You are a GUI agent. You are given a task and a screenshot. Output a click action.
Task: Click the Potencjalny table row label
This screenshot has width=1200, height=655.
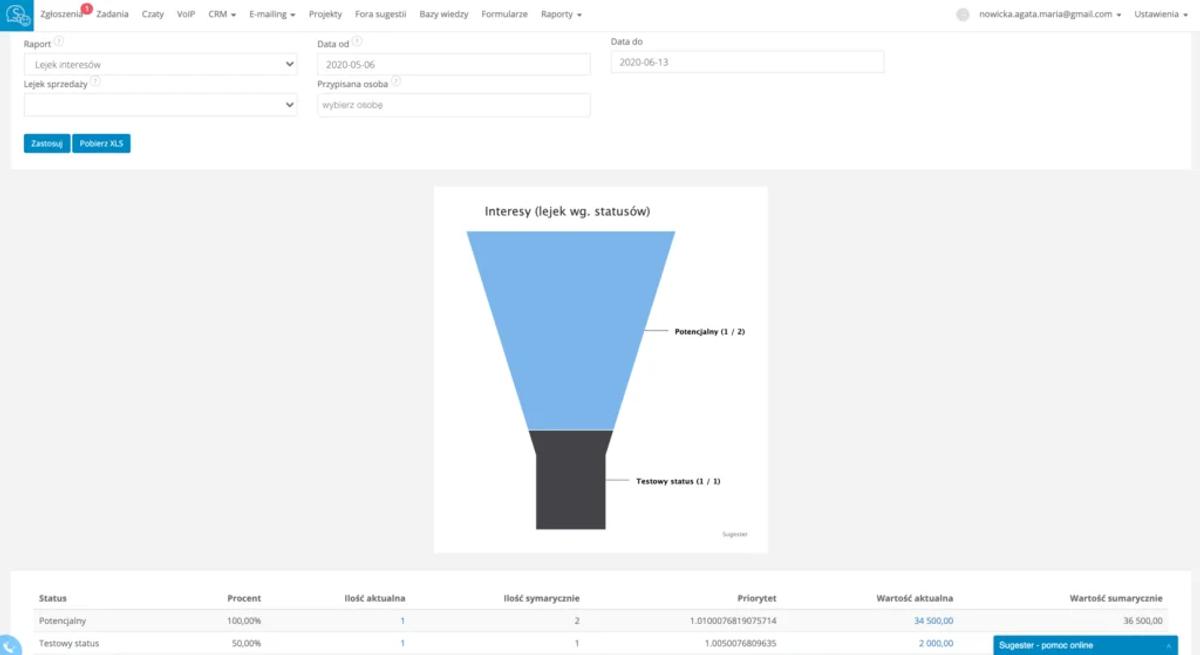(63, 621)
